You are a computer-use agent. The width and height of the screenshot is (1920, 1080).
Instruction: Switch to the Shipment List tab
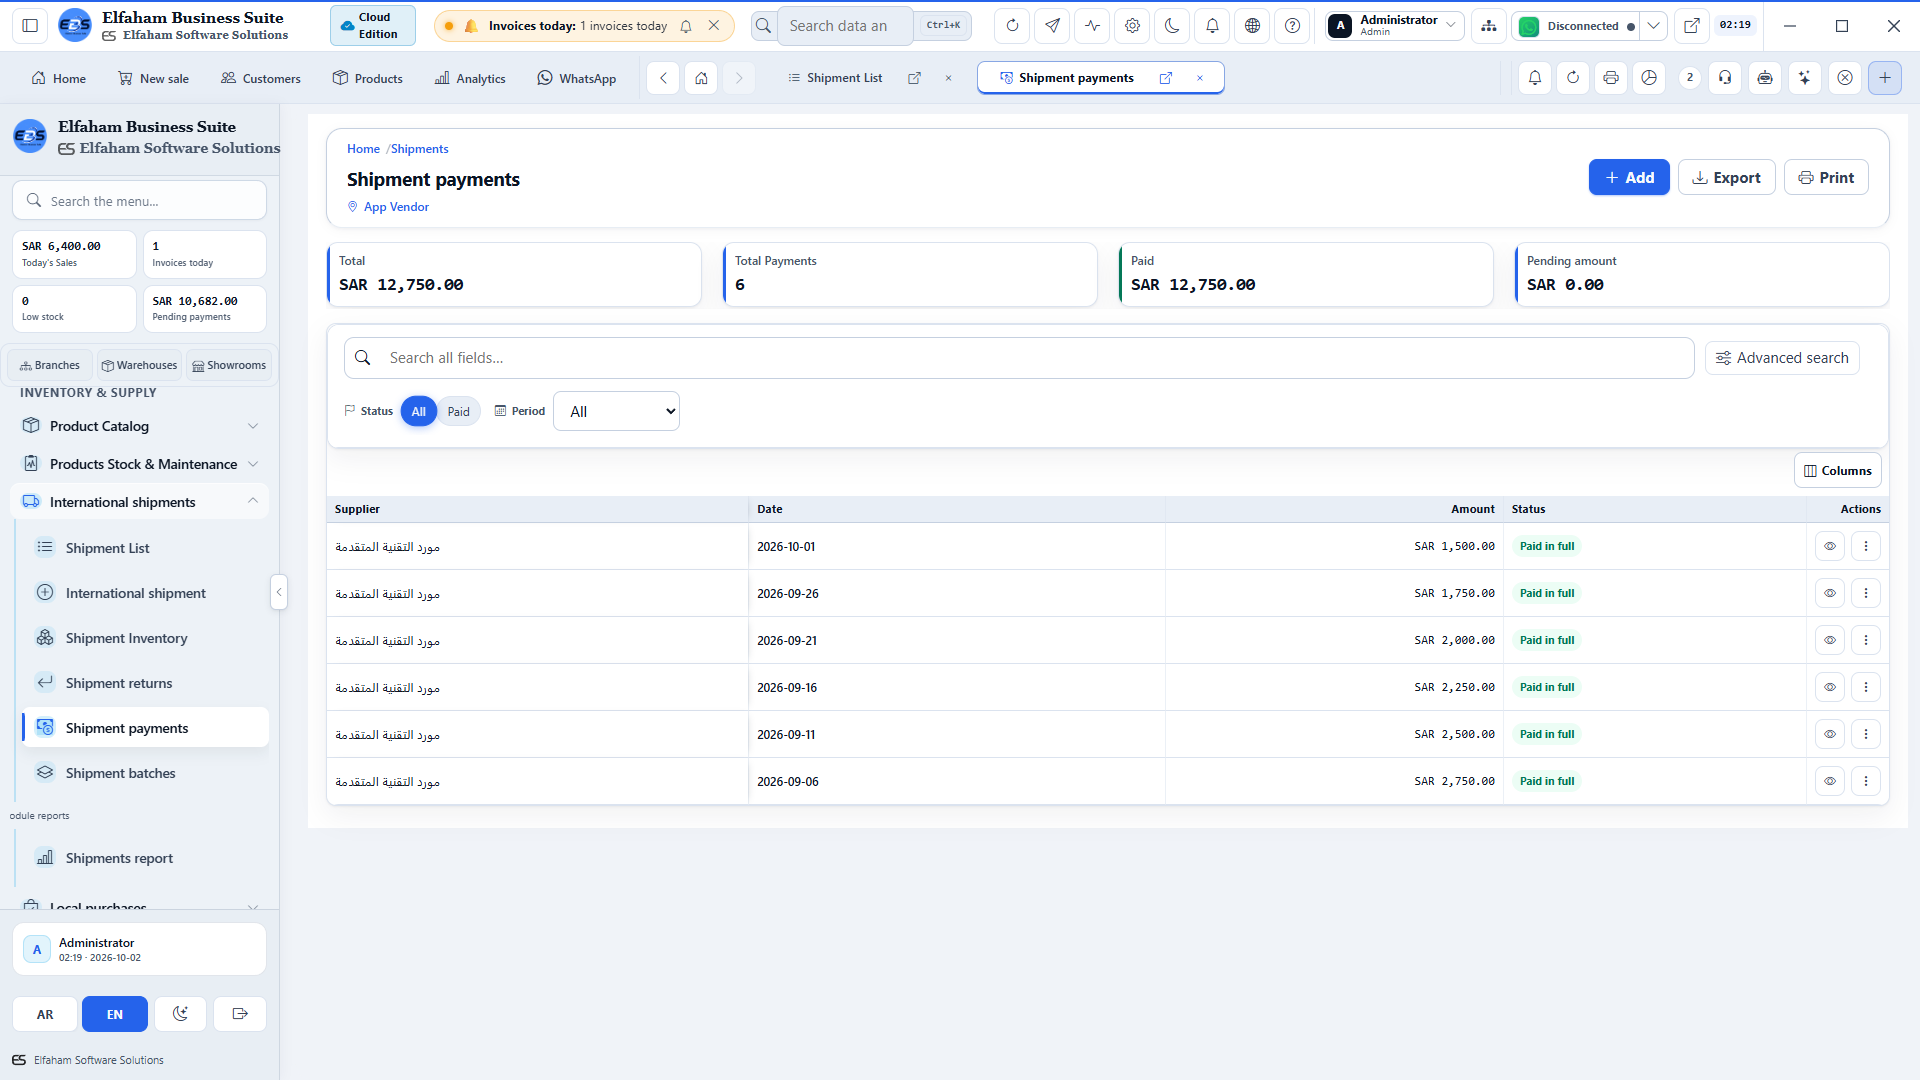844,78
